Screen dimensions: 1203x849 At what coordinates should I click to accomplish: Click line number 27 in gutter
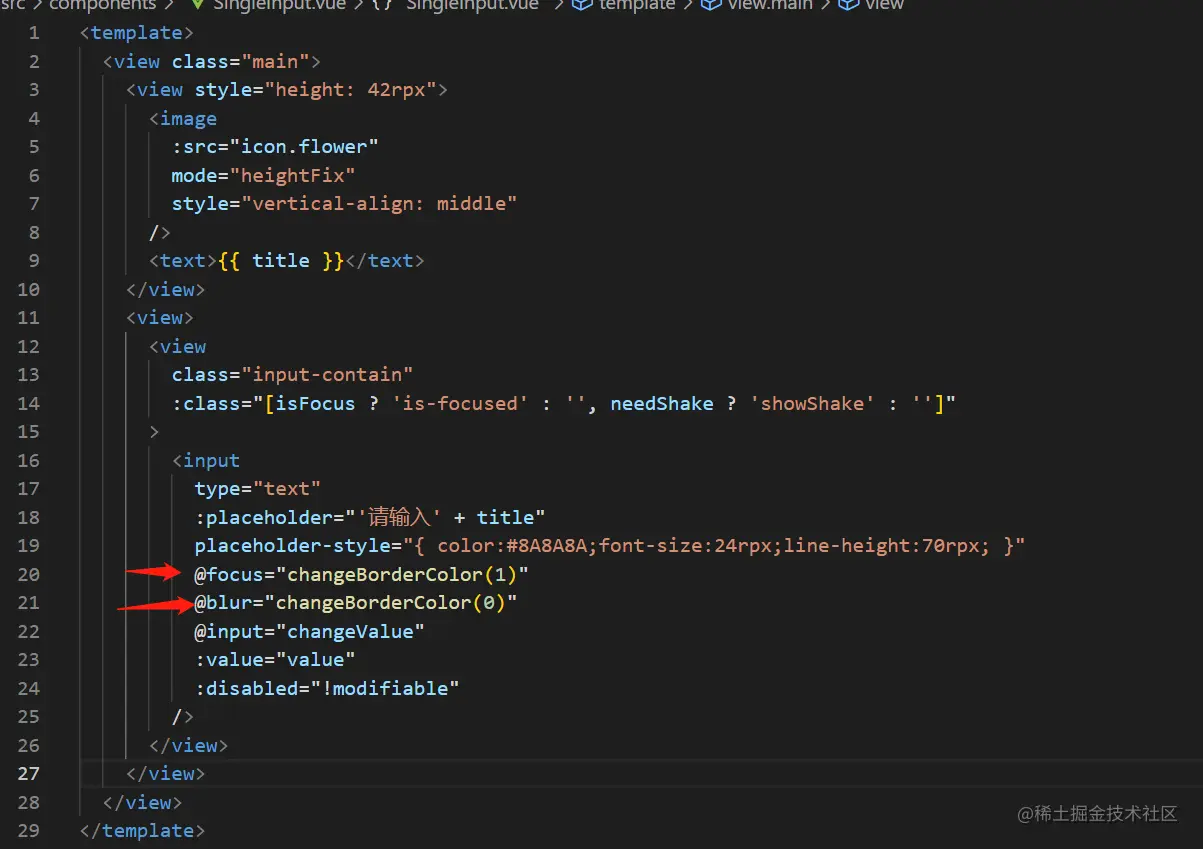[28, 774]
